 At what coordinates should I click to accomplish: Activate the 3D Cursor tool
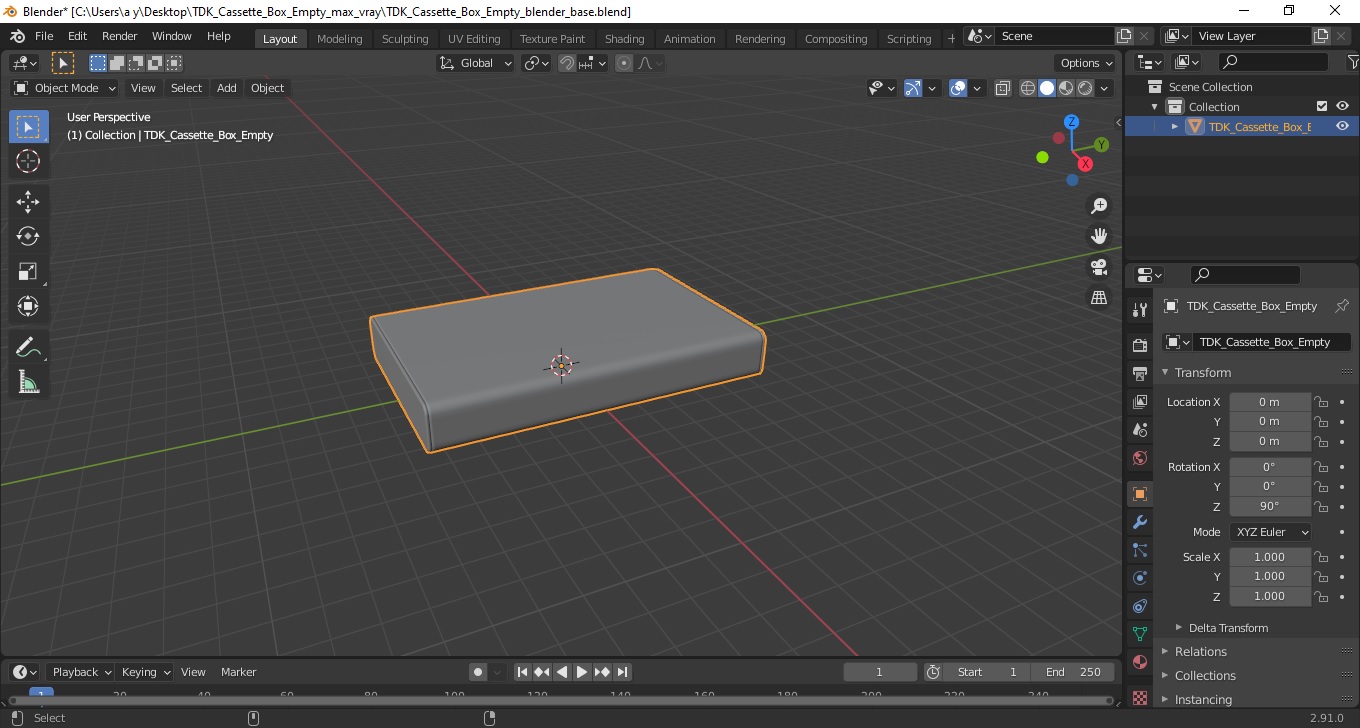28,161
